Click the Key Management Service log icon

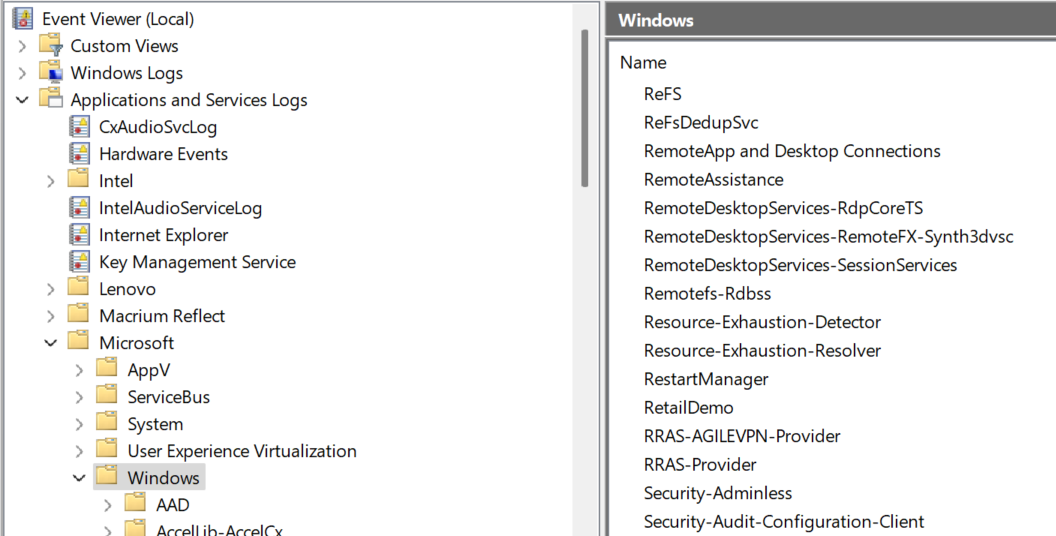79,261
